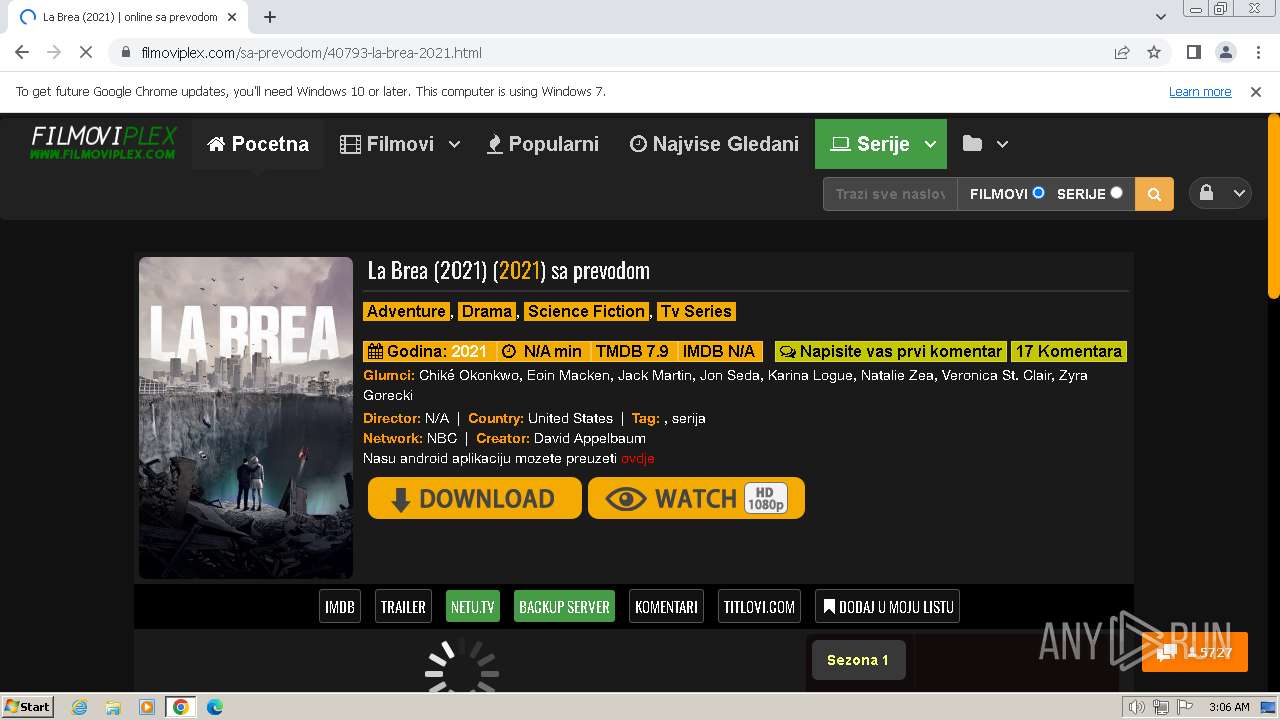The height and width of the screenshot is (720, 1280).
Task: Open the 17 Komentara link
Action: tap(1069, 351)
